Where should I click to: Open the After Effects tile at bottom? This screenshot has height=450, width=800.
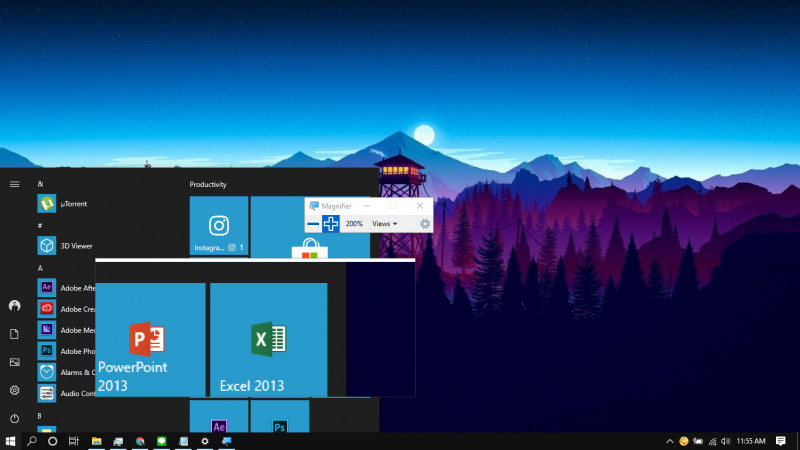[x=219, y=416]
